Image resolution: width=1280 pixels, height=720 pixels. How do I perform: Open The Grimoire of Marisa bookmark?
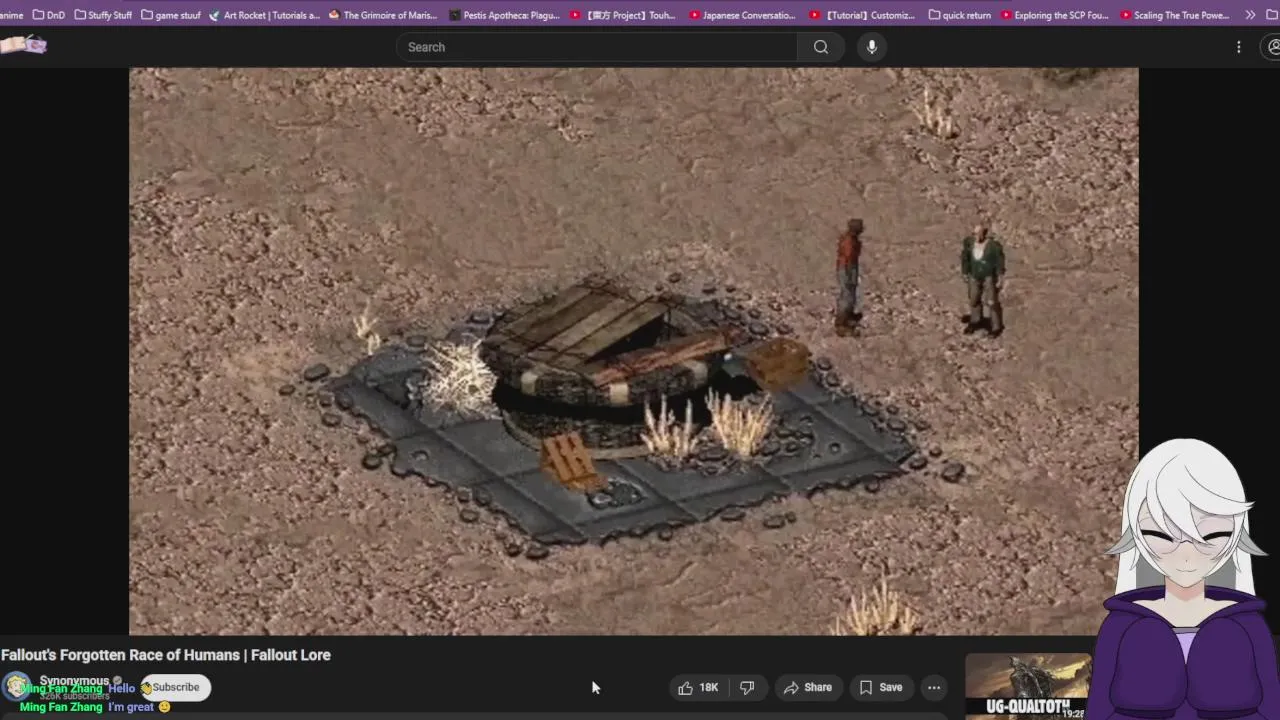[x=382, y=15]
